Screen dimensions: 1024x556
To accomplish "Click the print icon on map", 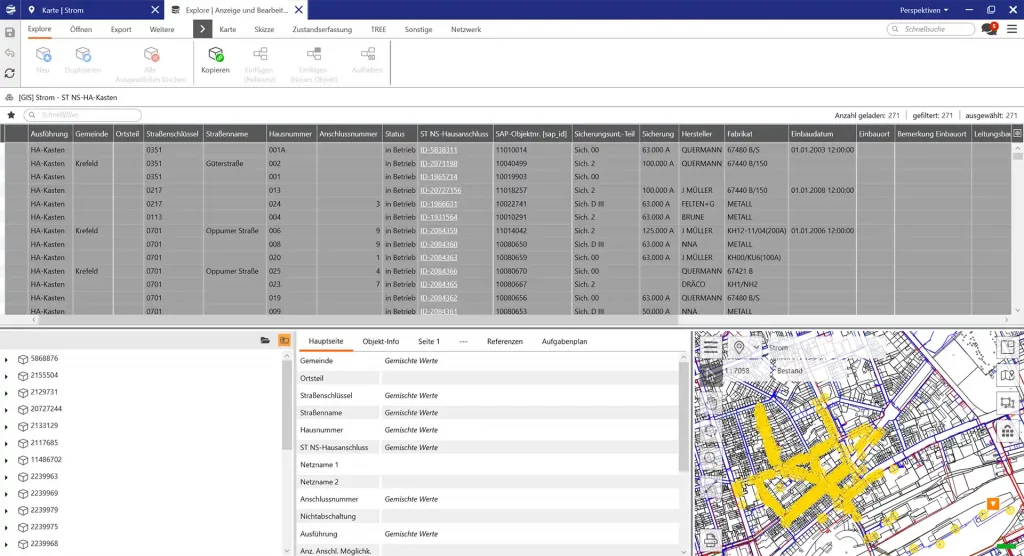I will point(711,541).
